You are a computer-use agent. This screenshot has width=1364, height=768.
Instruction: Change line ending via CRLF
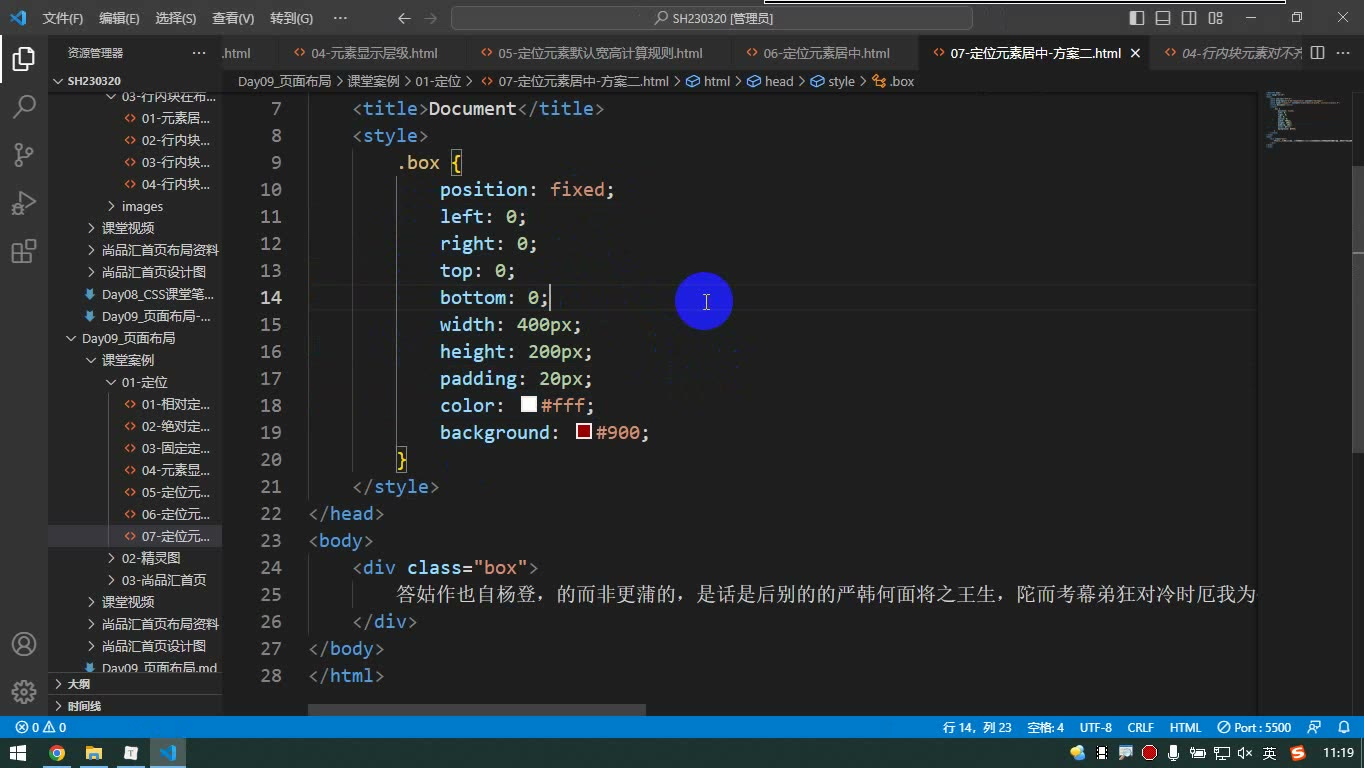tap(1141, 728)
